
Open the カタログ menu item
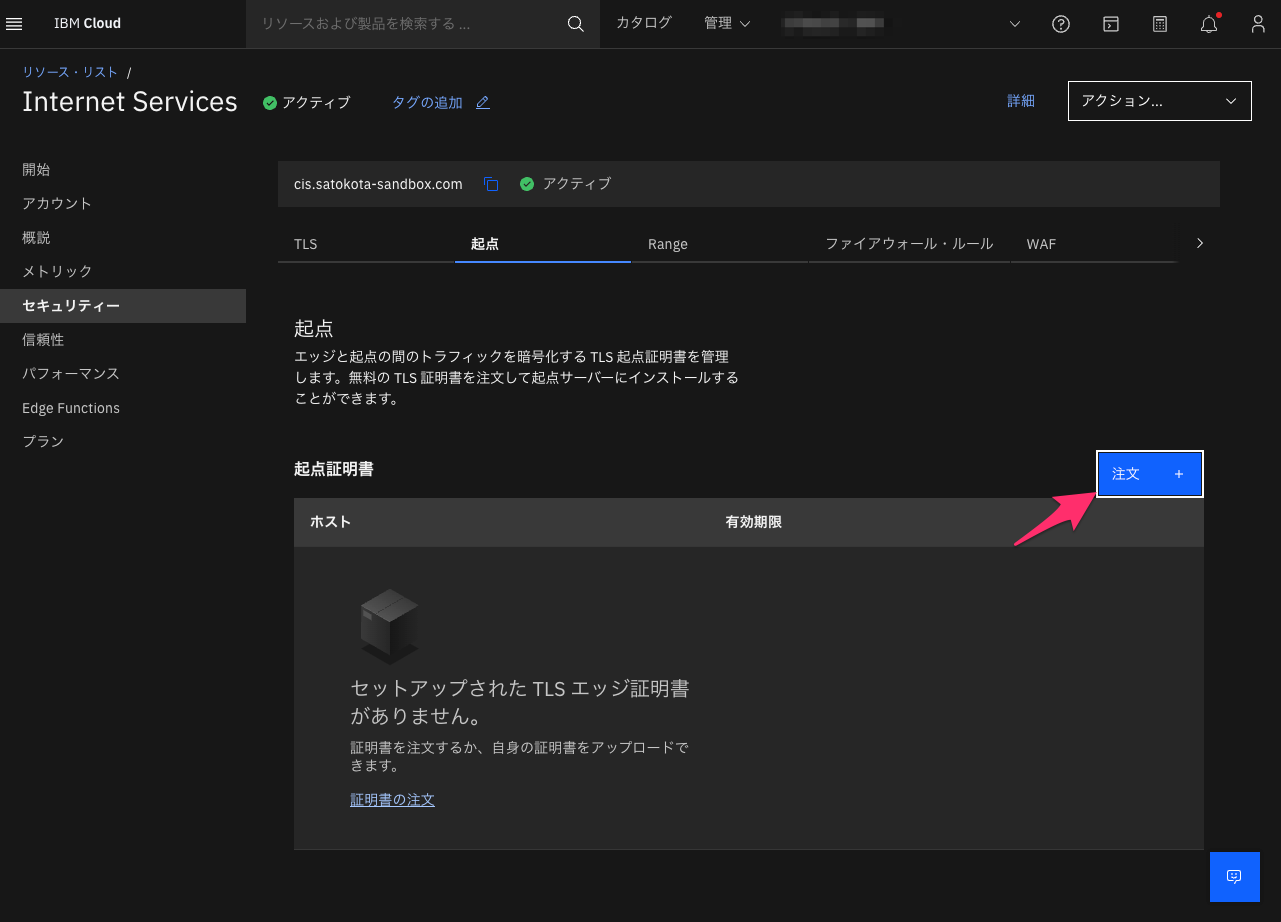click(x=644, y=23)
